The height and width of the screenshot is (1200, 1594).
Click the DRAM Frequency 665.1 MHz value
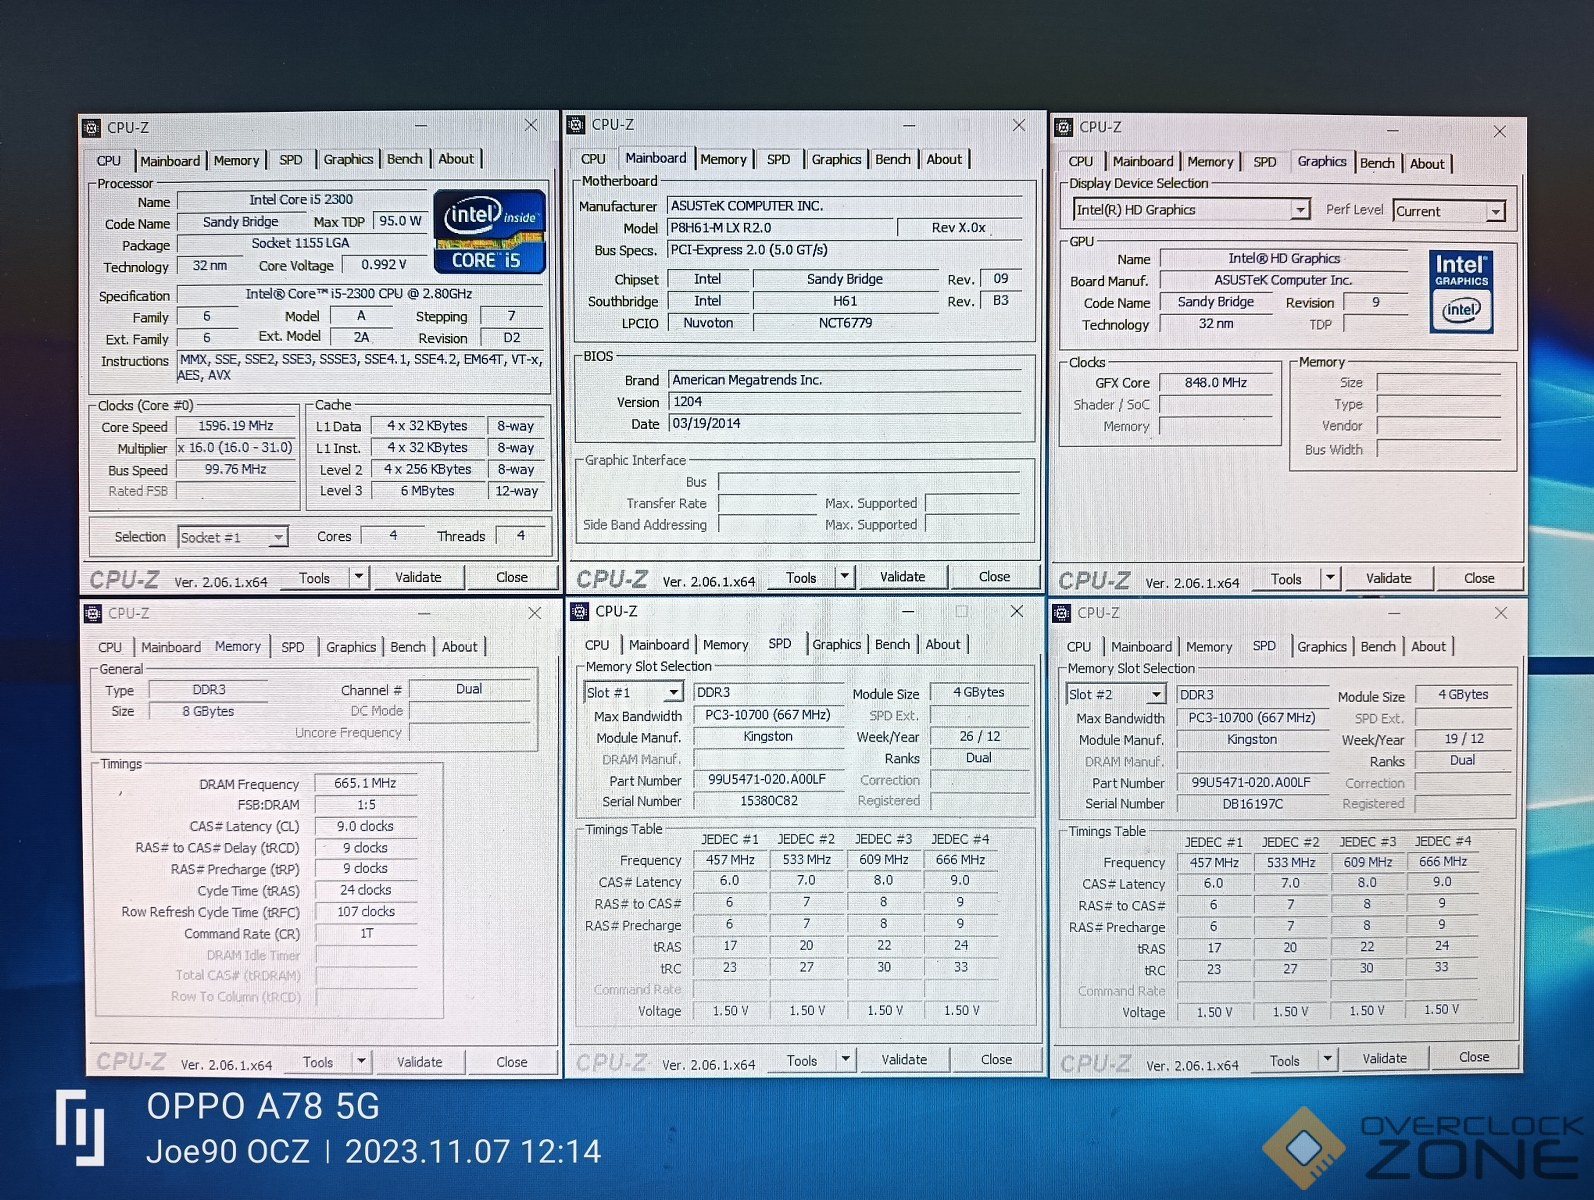(365, 784)
